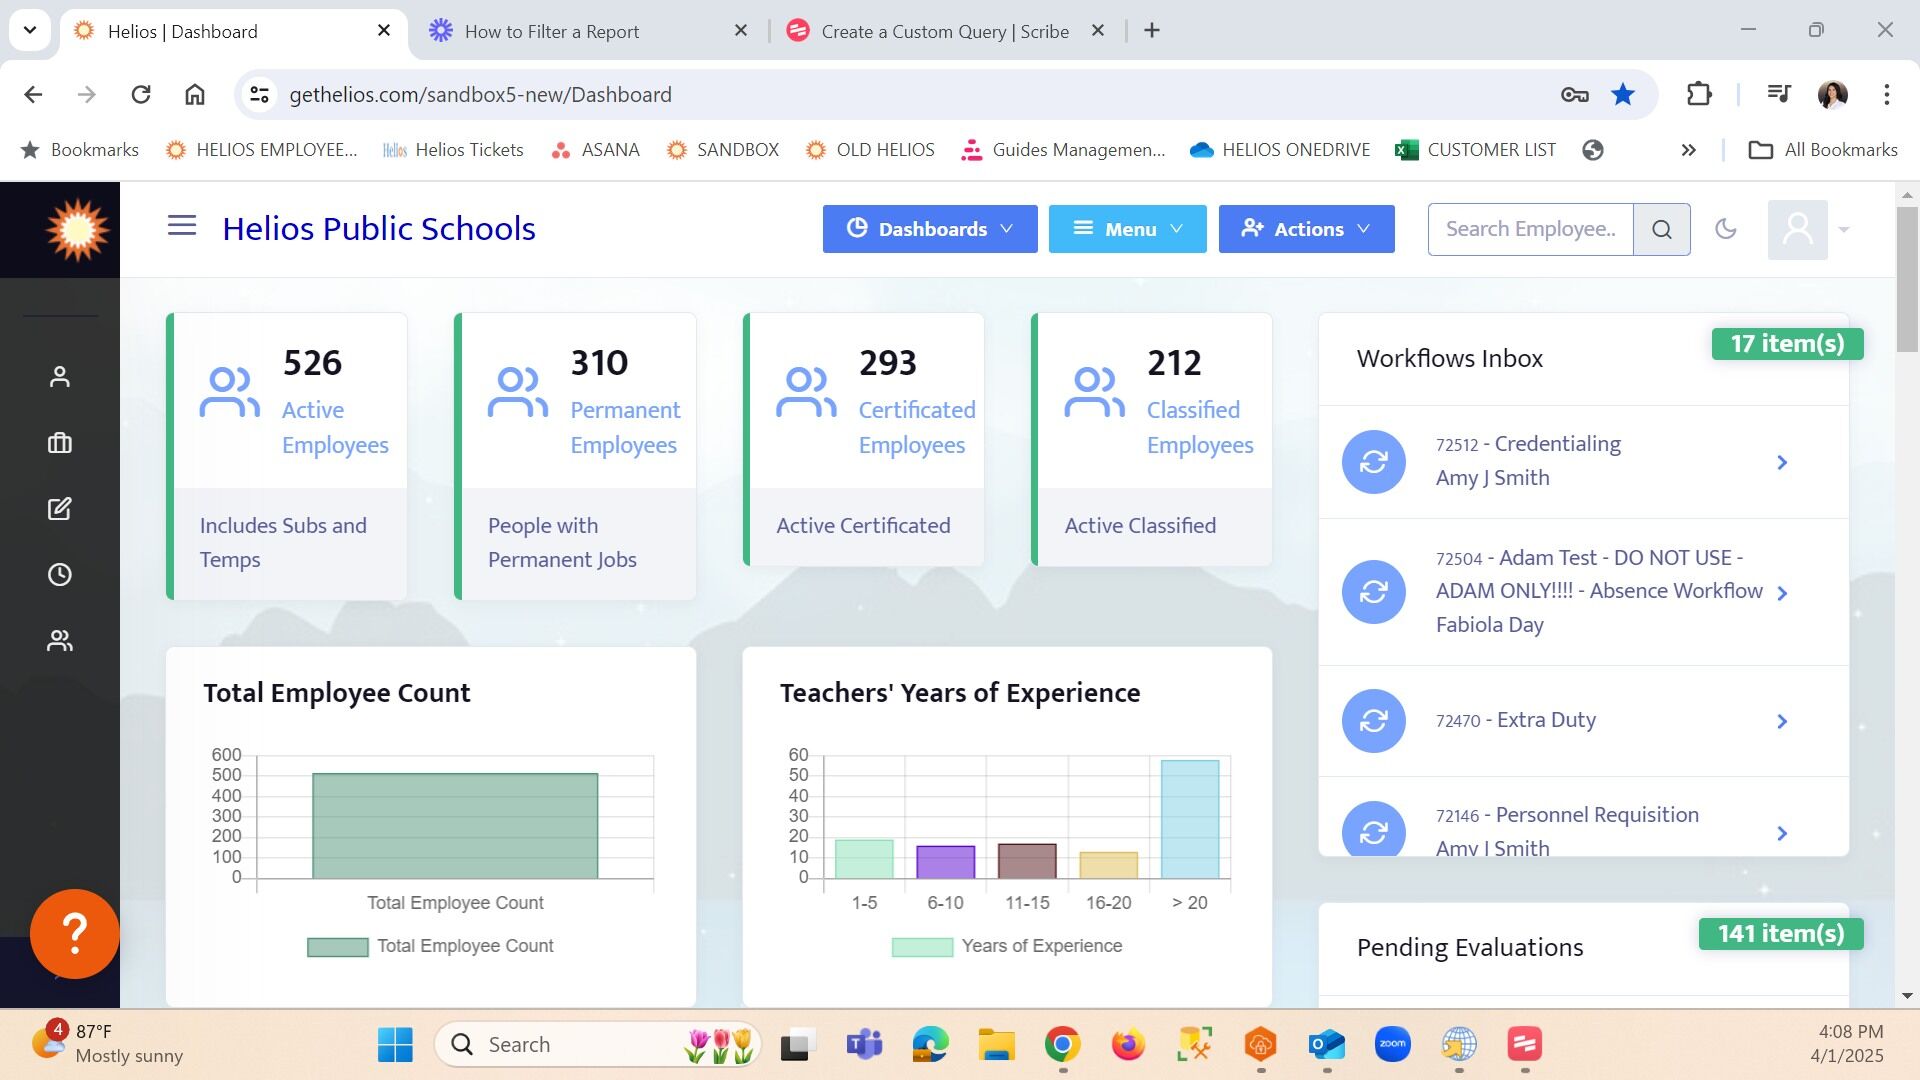Open the Actions dropdown

[1305, 229]
